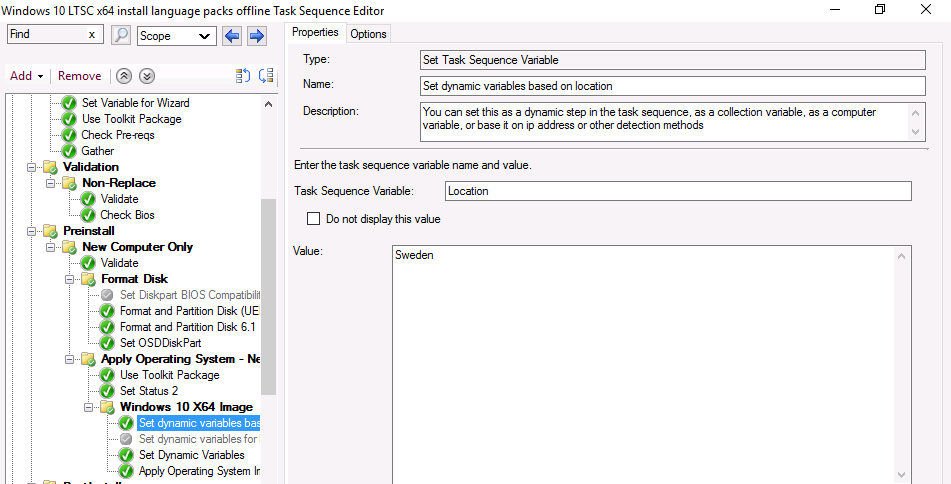The width and height of the screenshot is (951, 484).
Task: Switch to the Options tab
Action: [368, 34]
